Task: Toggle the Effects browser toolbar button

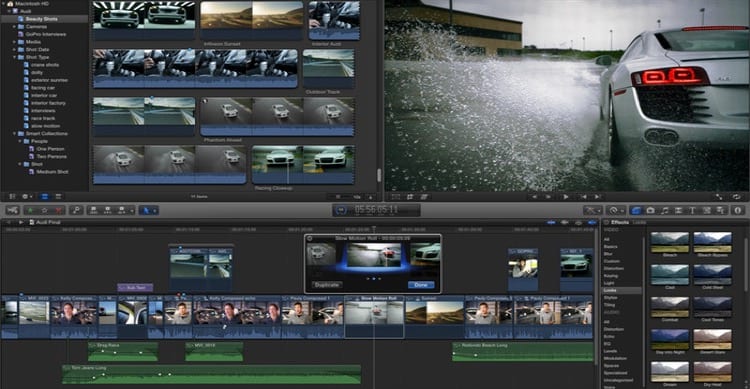Action: point(636,210)
